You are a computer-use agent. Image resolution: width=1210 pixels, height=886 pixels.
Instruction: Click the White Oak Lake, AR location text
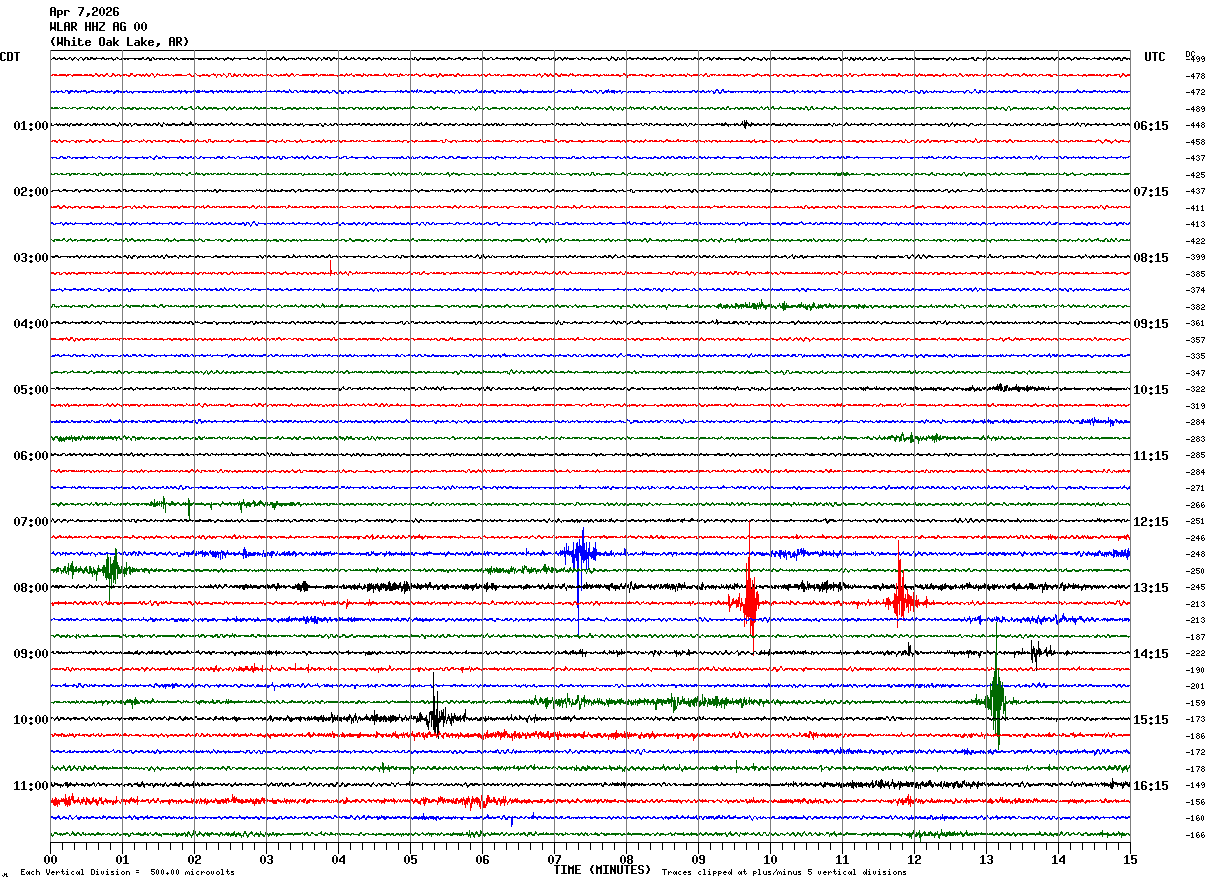coord(119,42)
